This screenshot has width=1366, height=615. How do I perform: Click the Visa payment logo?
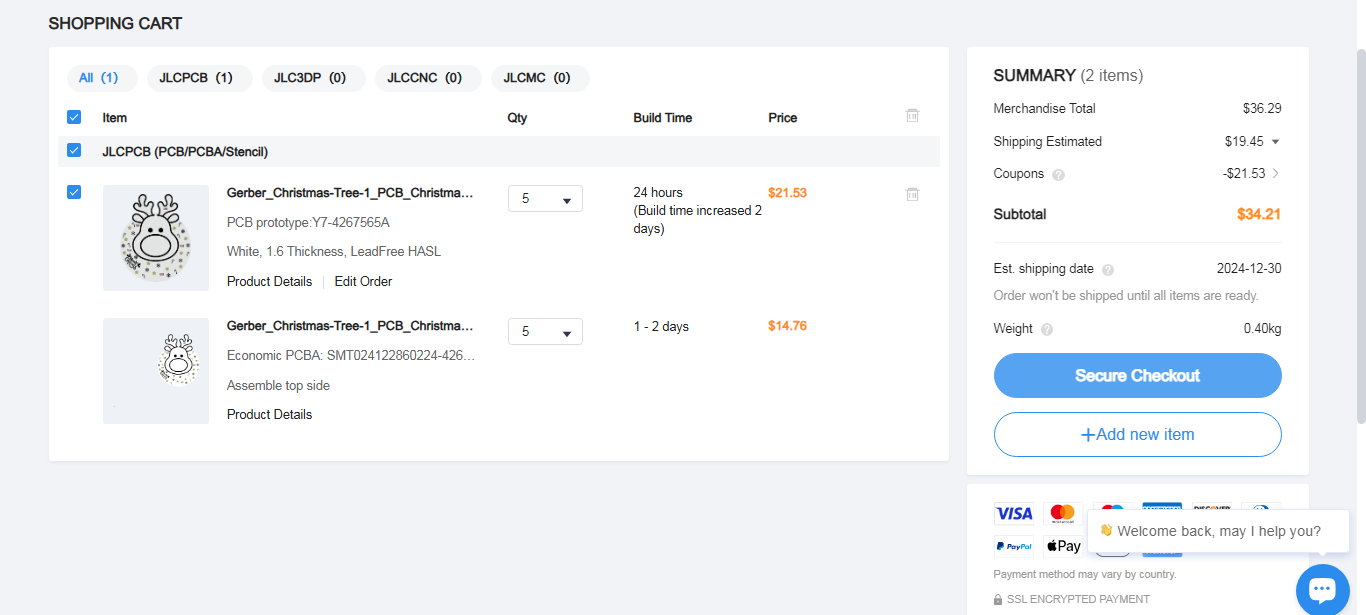[1014, 513]
